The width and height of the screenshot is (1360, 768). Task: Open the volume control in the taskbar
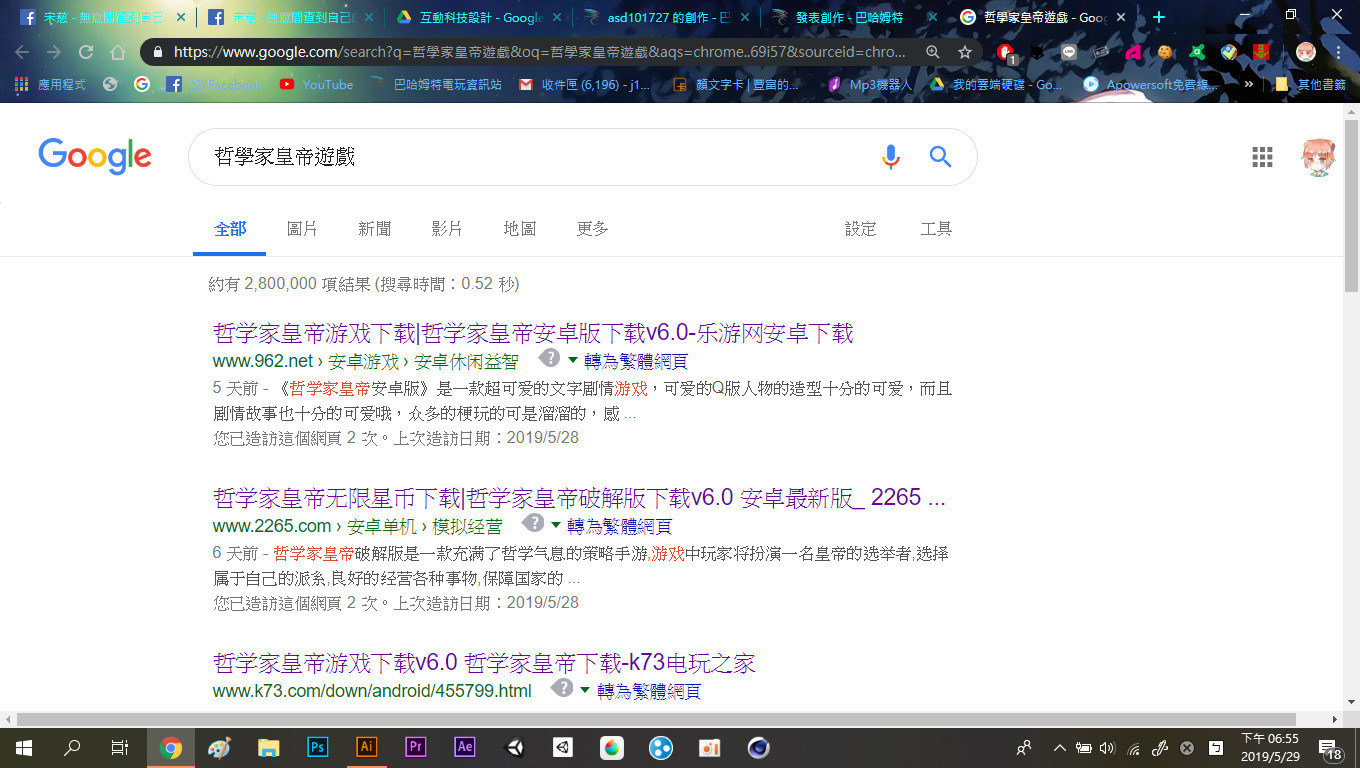click(1106, 747)
